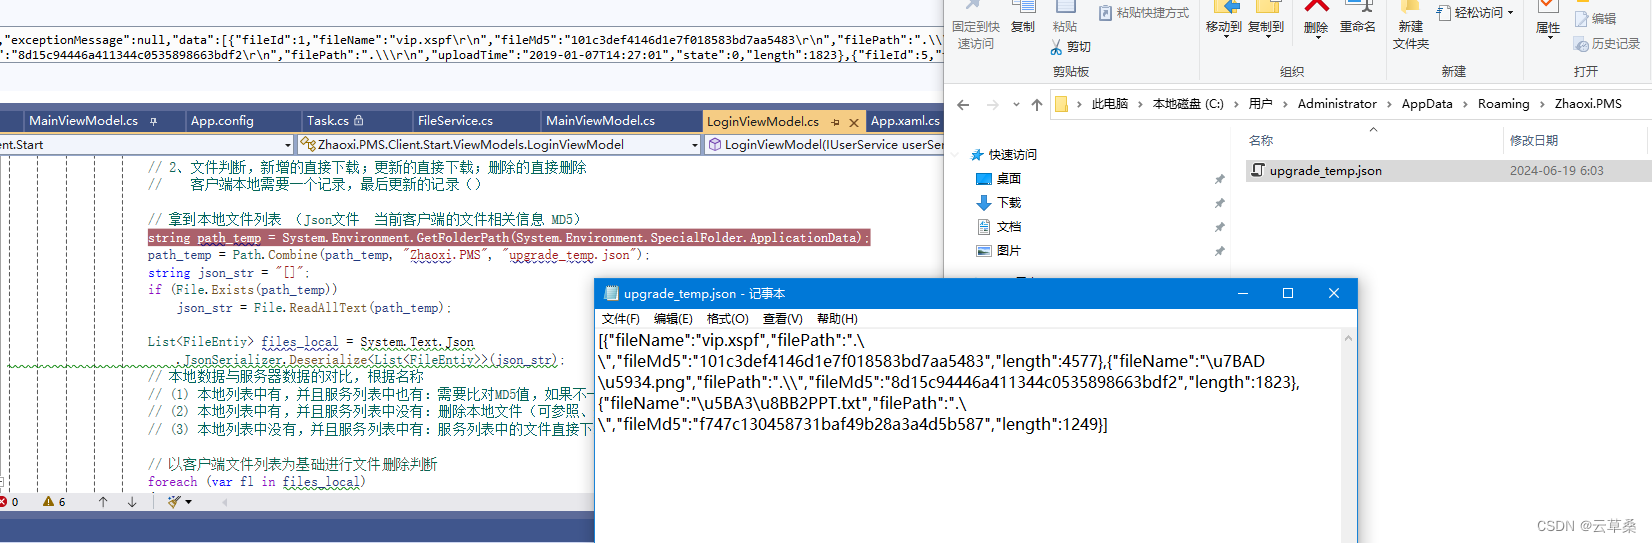Click the red error count icon in editor
This screenshot has height=543, width=1652.
[x=3, y=502]
